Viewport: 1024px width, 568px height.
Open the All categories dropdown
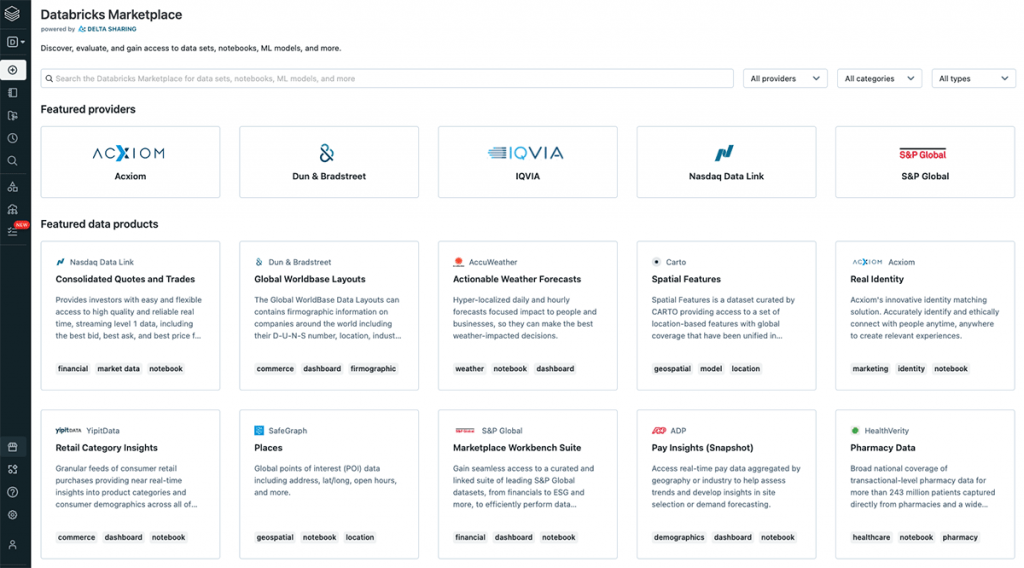pos(879,78)
